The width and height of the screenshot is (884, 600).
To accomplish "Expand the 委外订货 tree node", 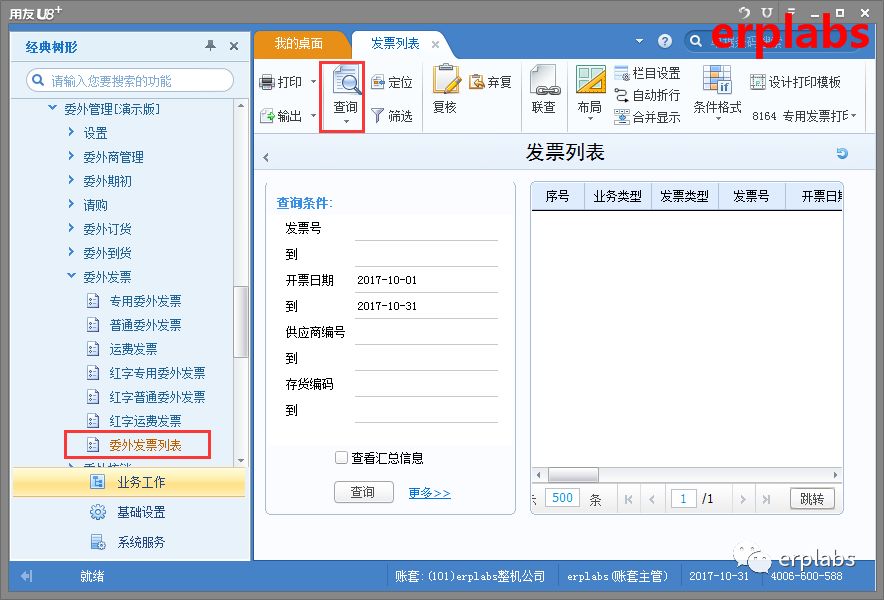I will (x=71, y=228).
